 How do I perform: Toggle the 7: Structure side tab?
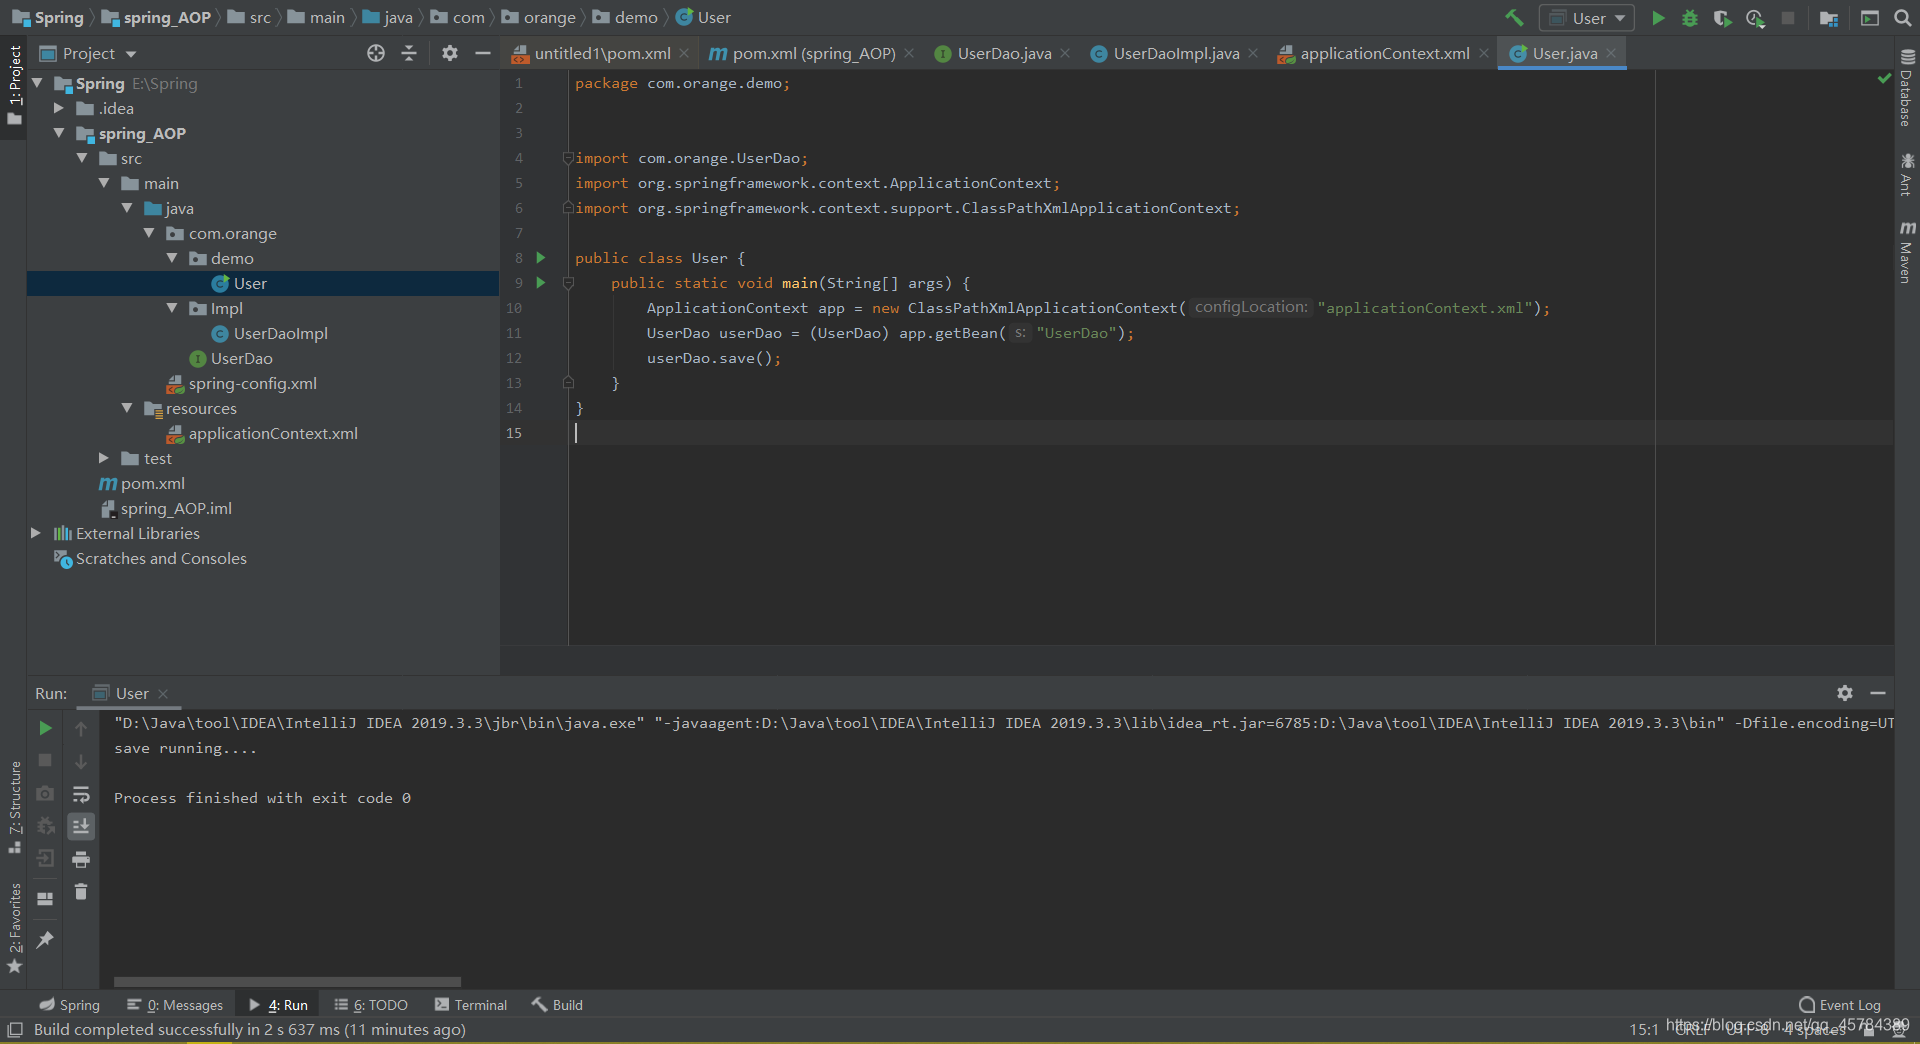pyautogui.click(x=14, y=806)
